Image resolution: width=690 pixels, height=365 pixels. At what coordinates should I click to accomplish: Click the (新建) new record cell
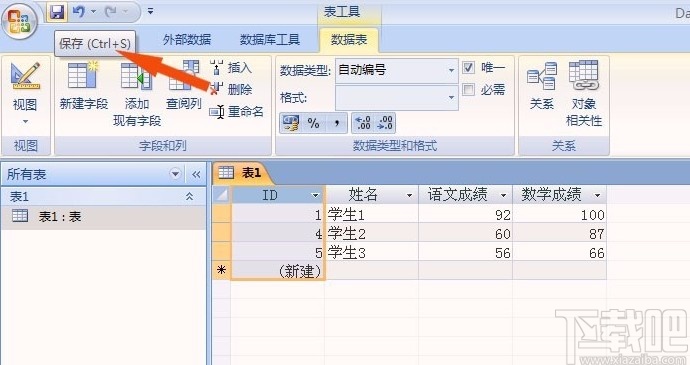coord(278,271)
